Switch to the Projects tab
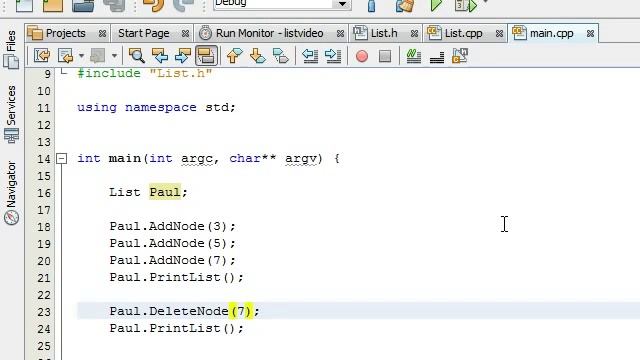The width and height of the screenshot is (640, 360). click(x=65, y=33)
